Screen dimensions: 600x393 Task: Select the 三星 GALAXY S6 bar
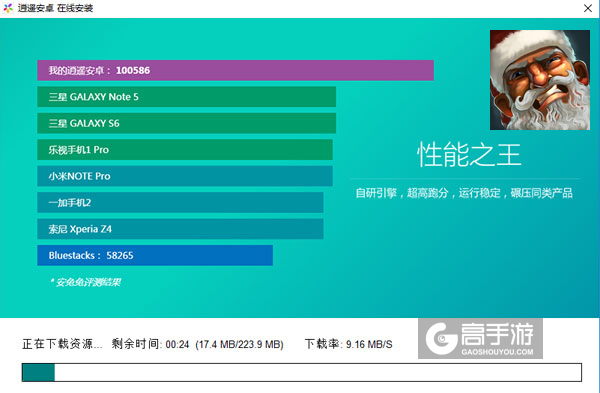[x=186, y=123]
